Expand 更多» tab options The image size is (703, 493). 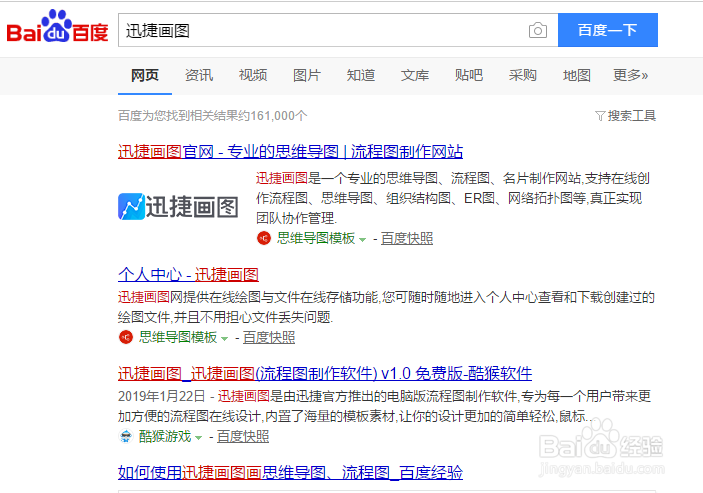pyautogui.click(x=630, y=75)
